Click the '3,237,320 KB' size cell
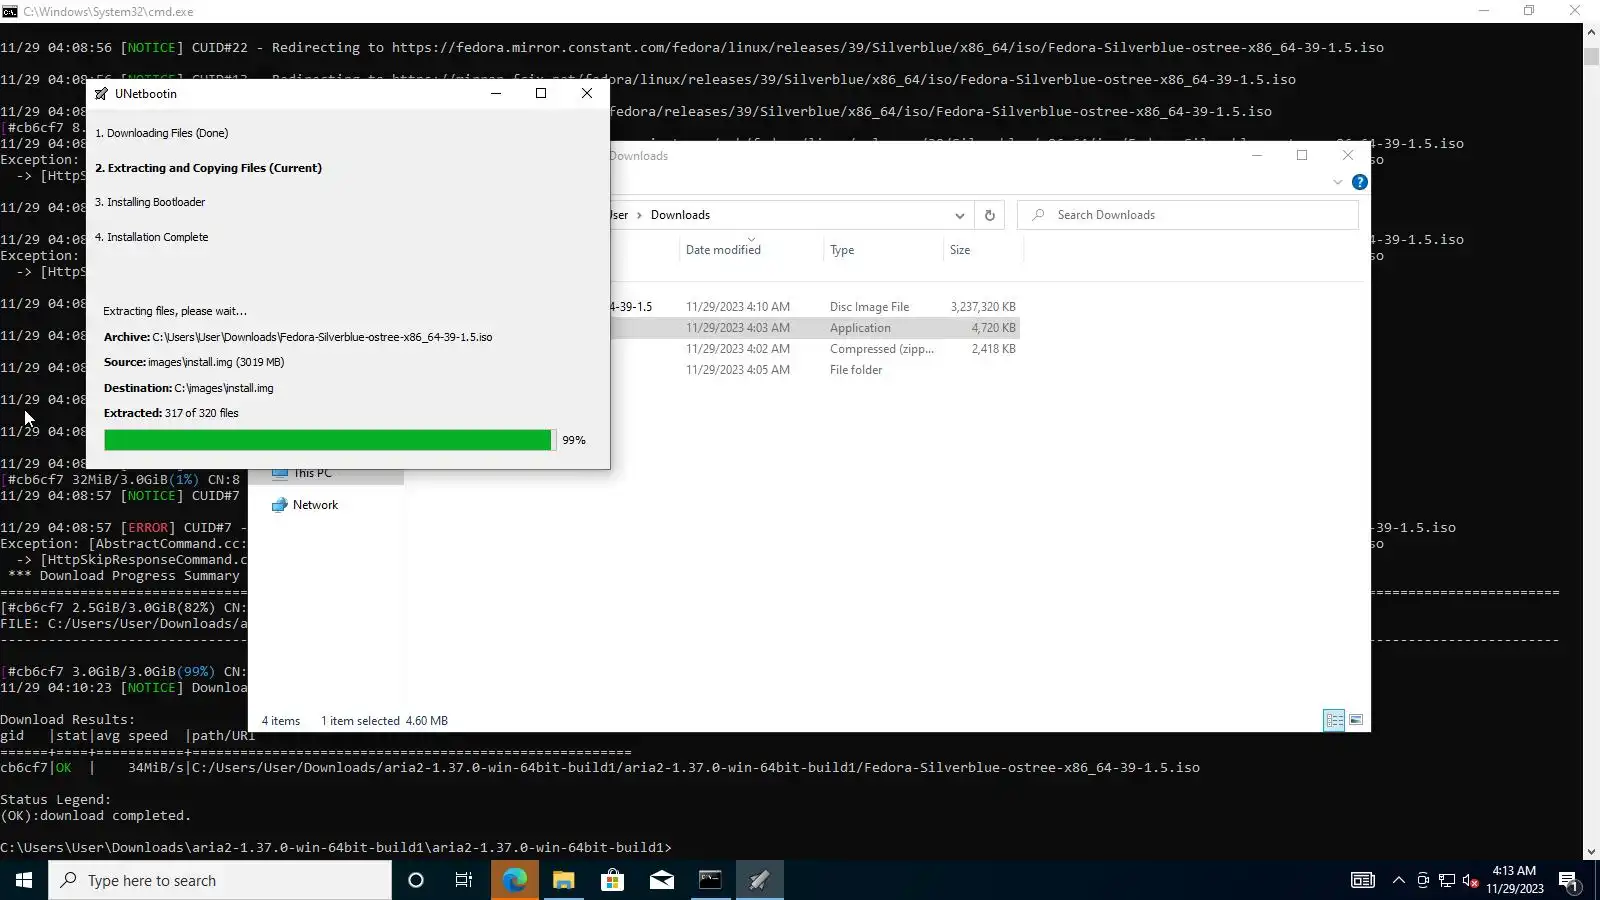 (983, 307)
